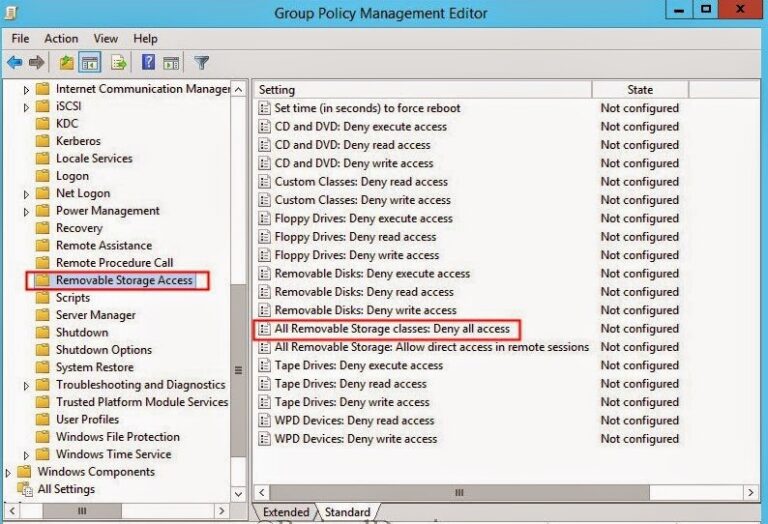
Task: Select the Locale Services folder
Action: tap(94, 159)
